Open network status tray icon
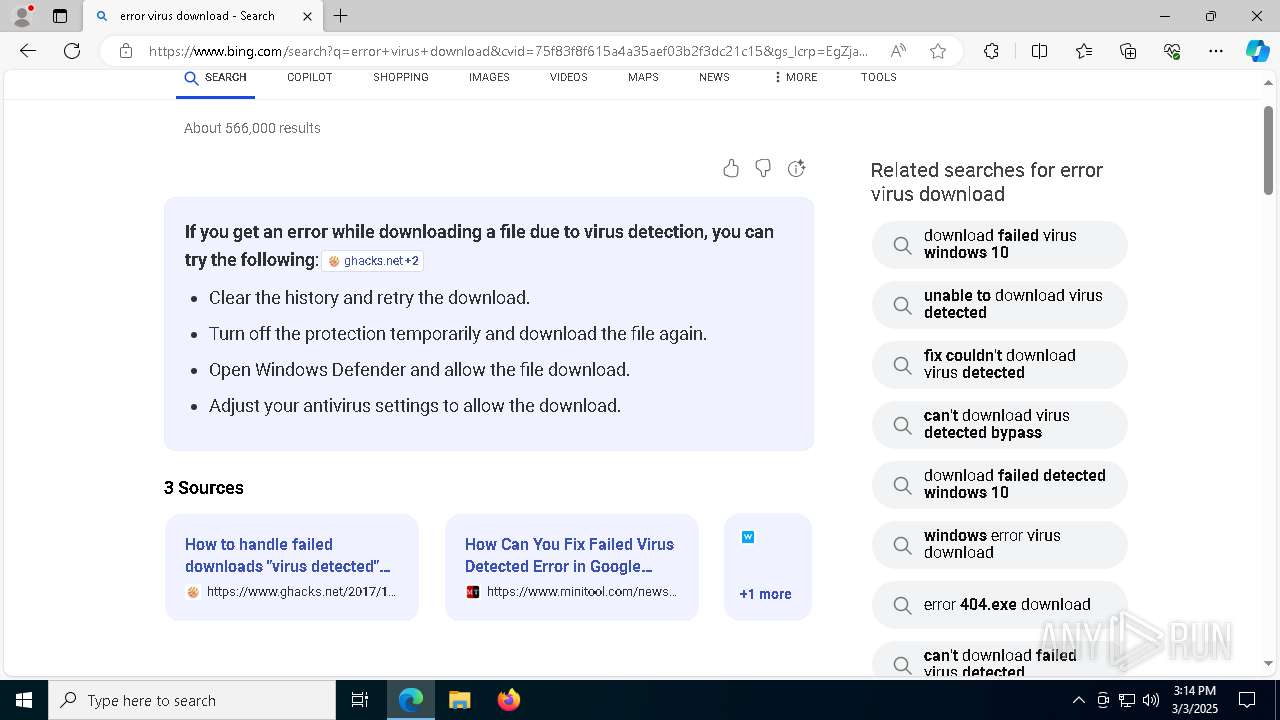The width and height of the screenshot is (1280, 720). click(1127, 700)
